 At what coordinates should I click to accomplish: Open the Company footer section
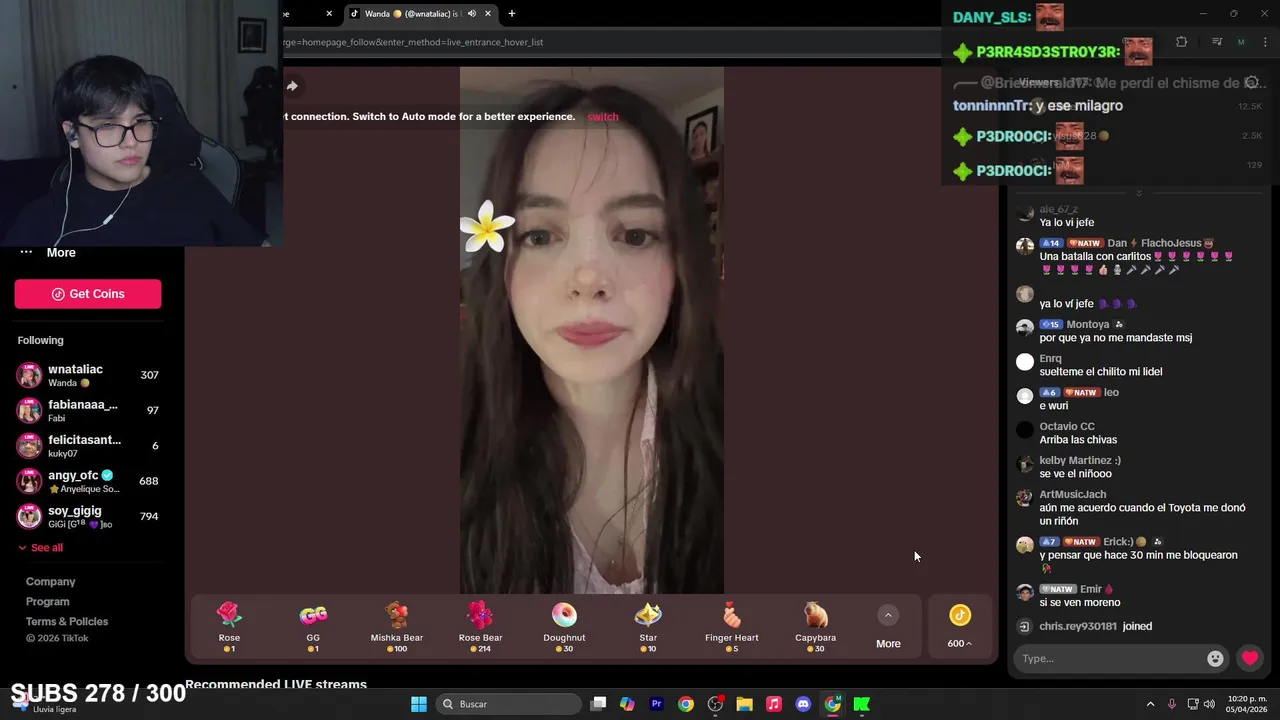pos(51,582)
